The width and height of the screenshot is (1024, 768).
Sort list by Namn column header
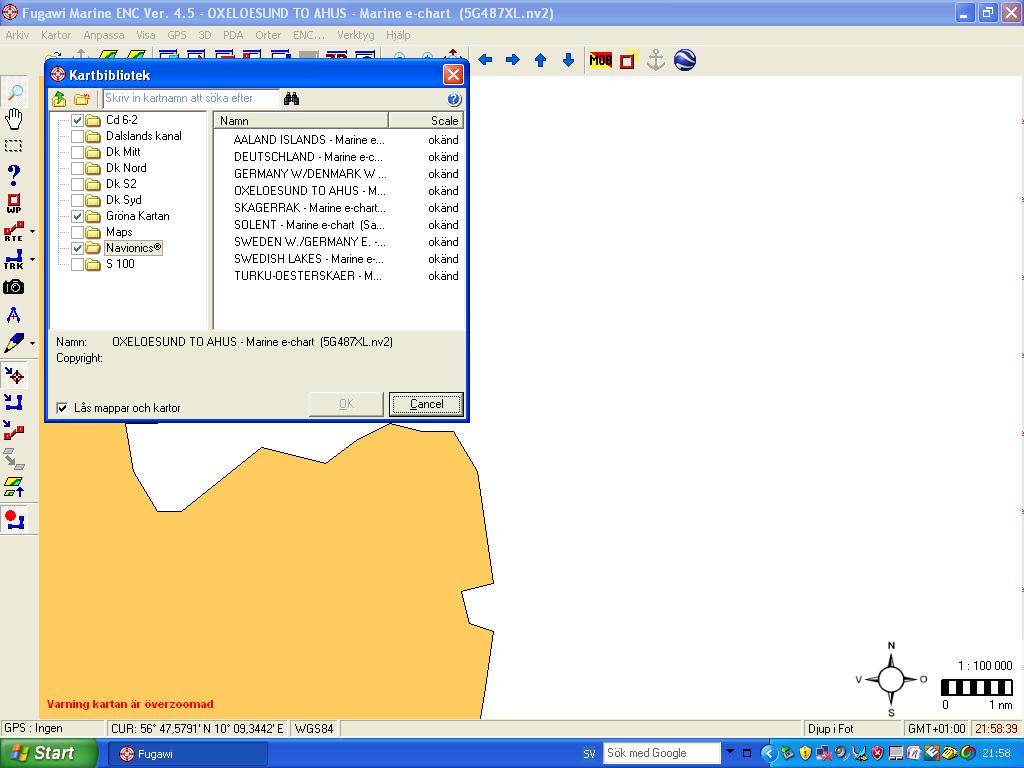click(301, 121)
